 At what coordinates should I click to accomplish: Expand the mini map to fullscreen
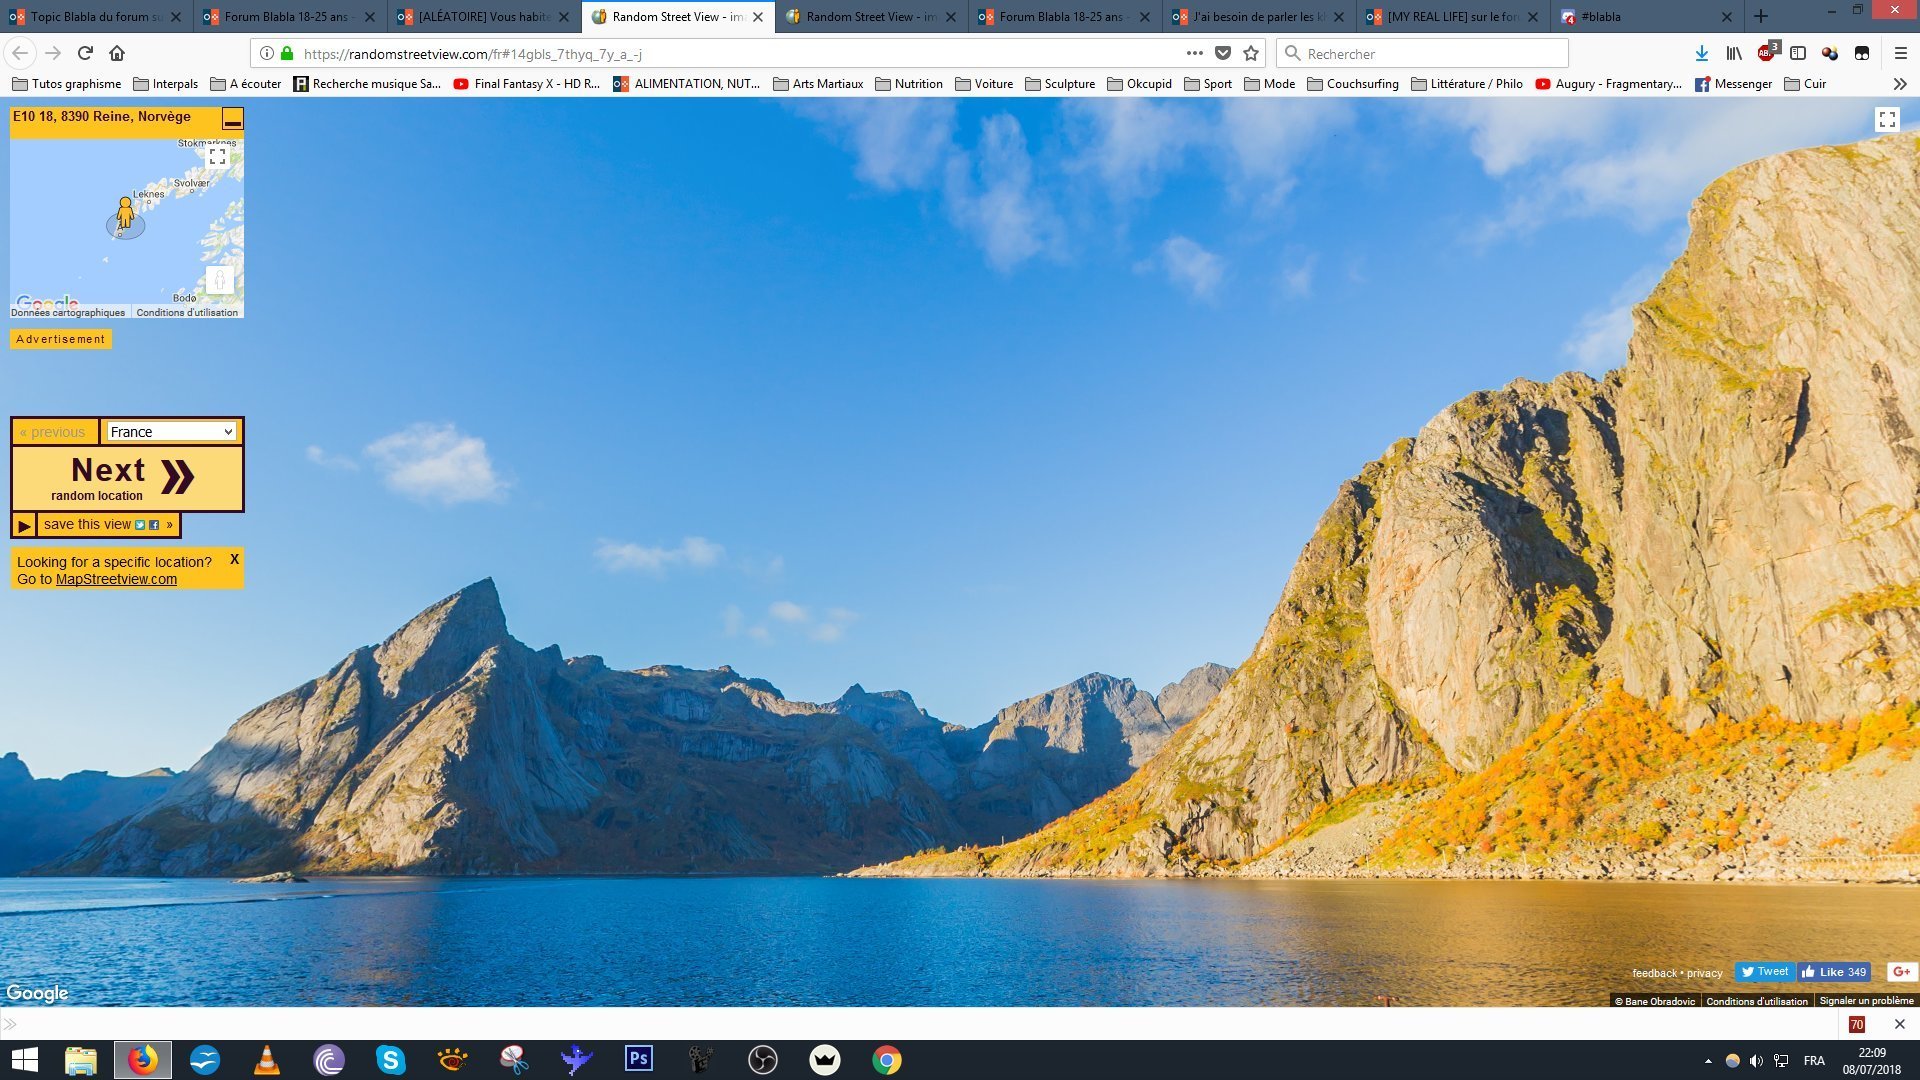point(217,157)
